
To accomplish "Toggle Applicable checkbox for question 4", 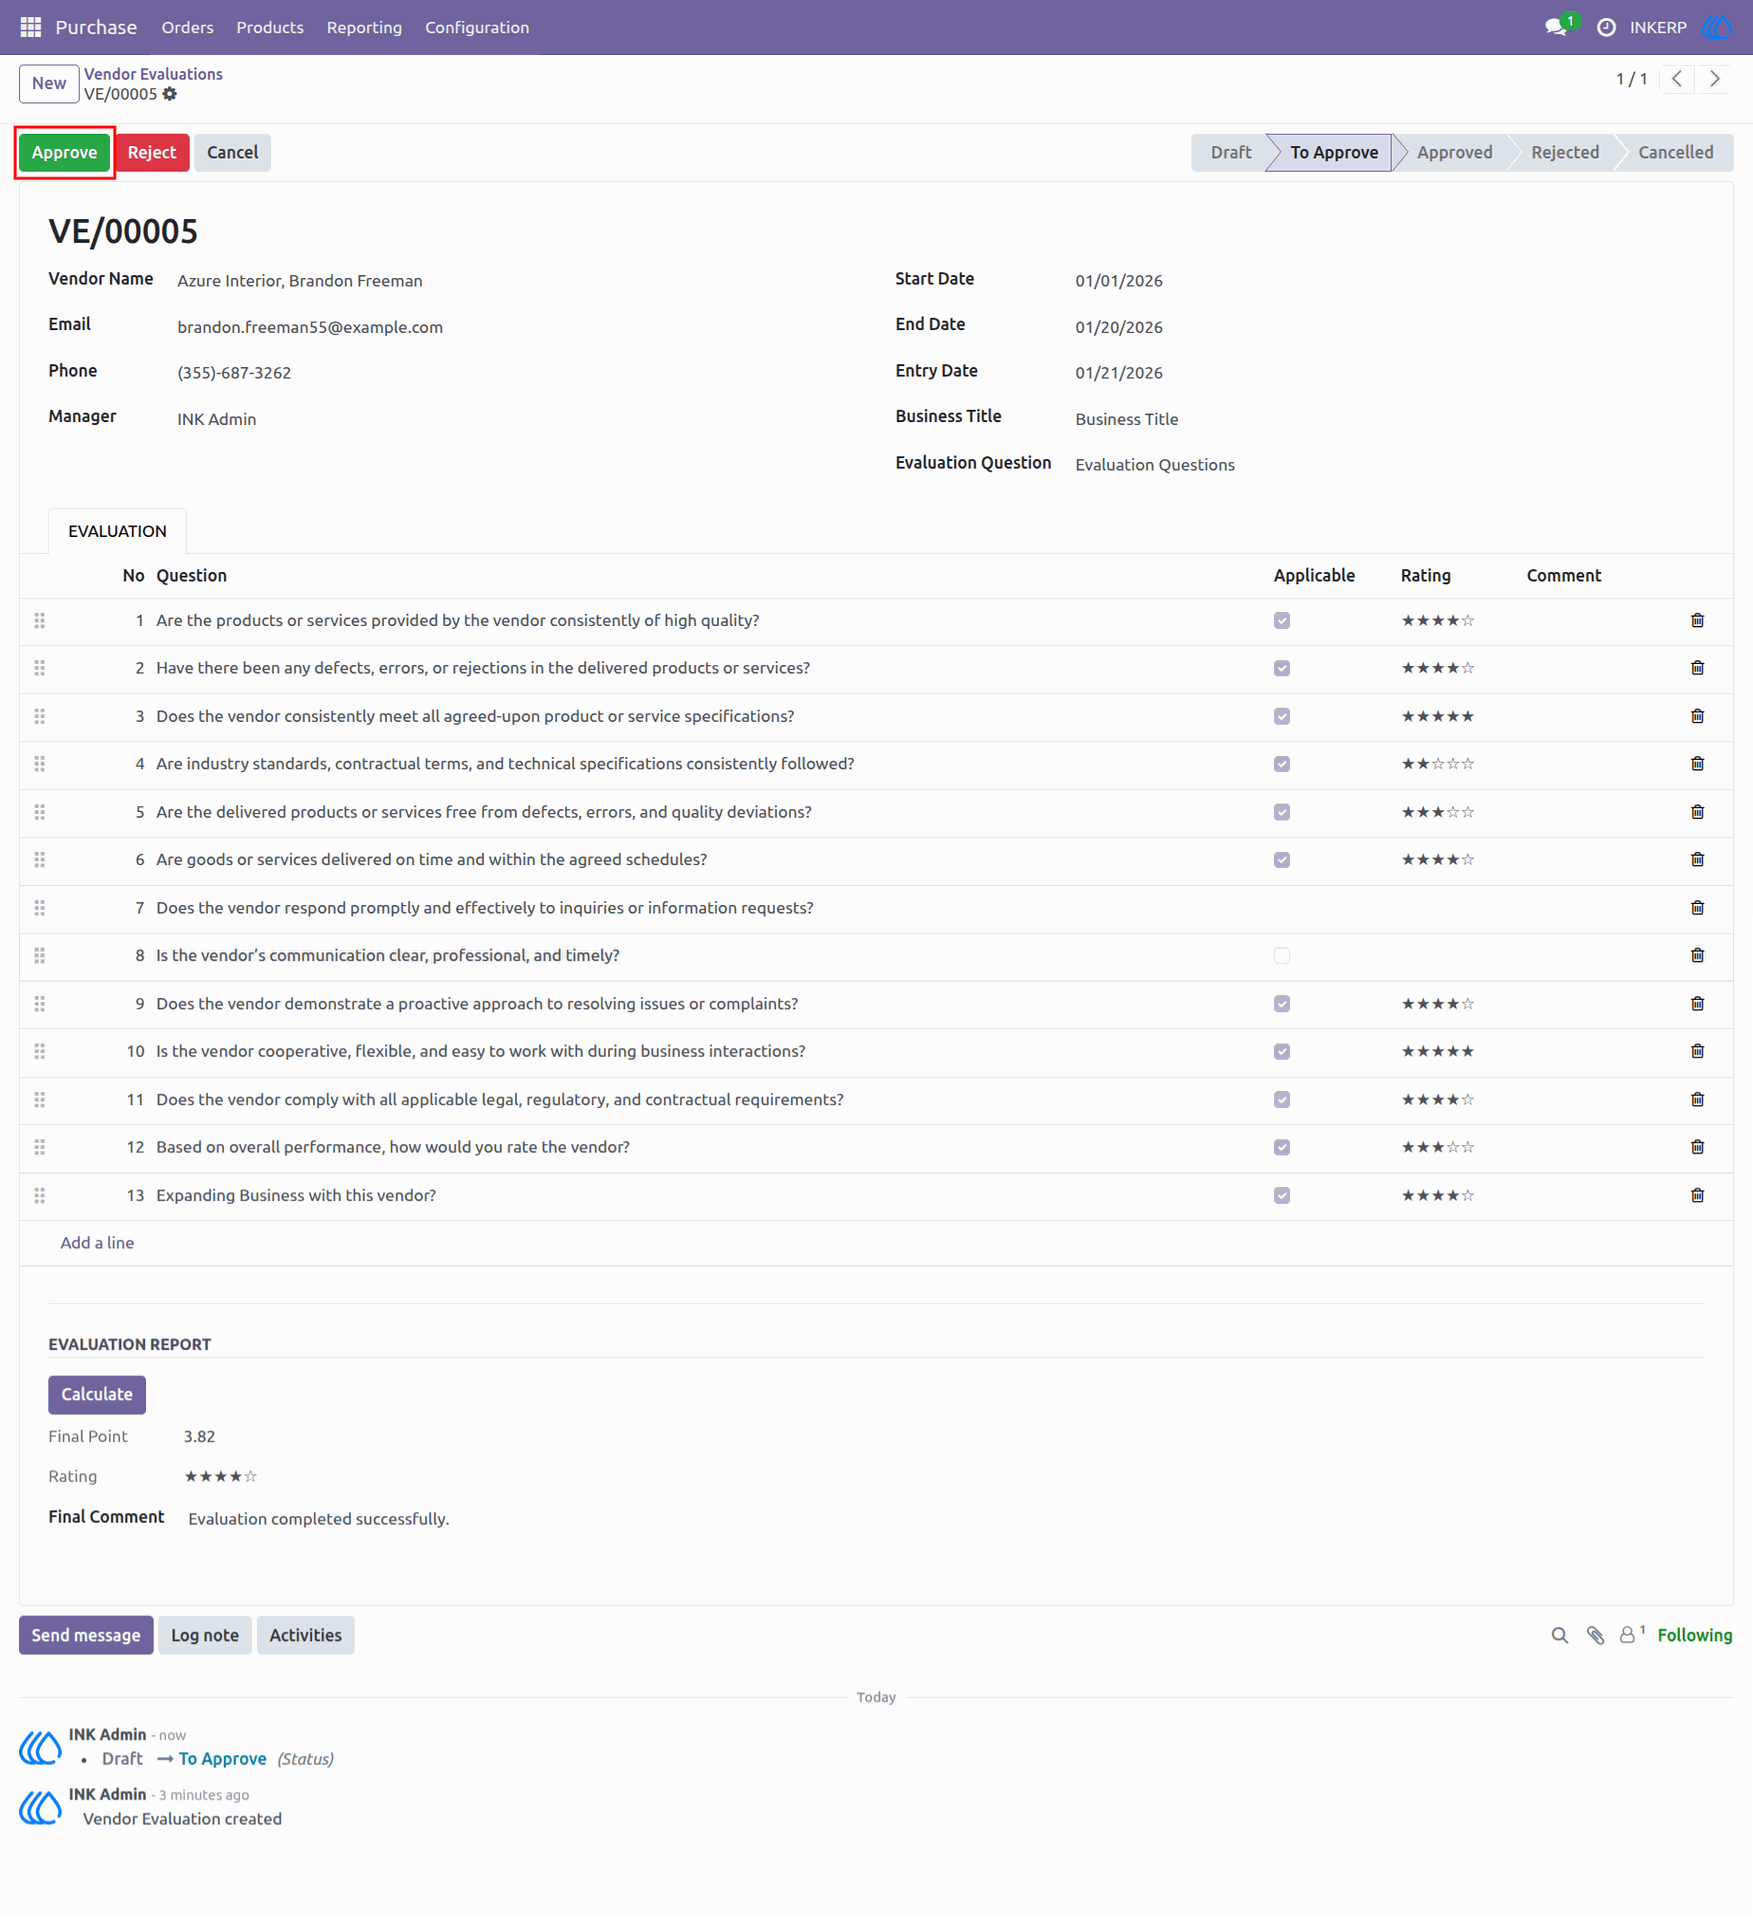I will 1281,765.
